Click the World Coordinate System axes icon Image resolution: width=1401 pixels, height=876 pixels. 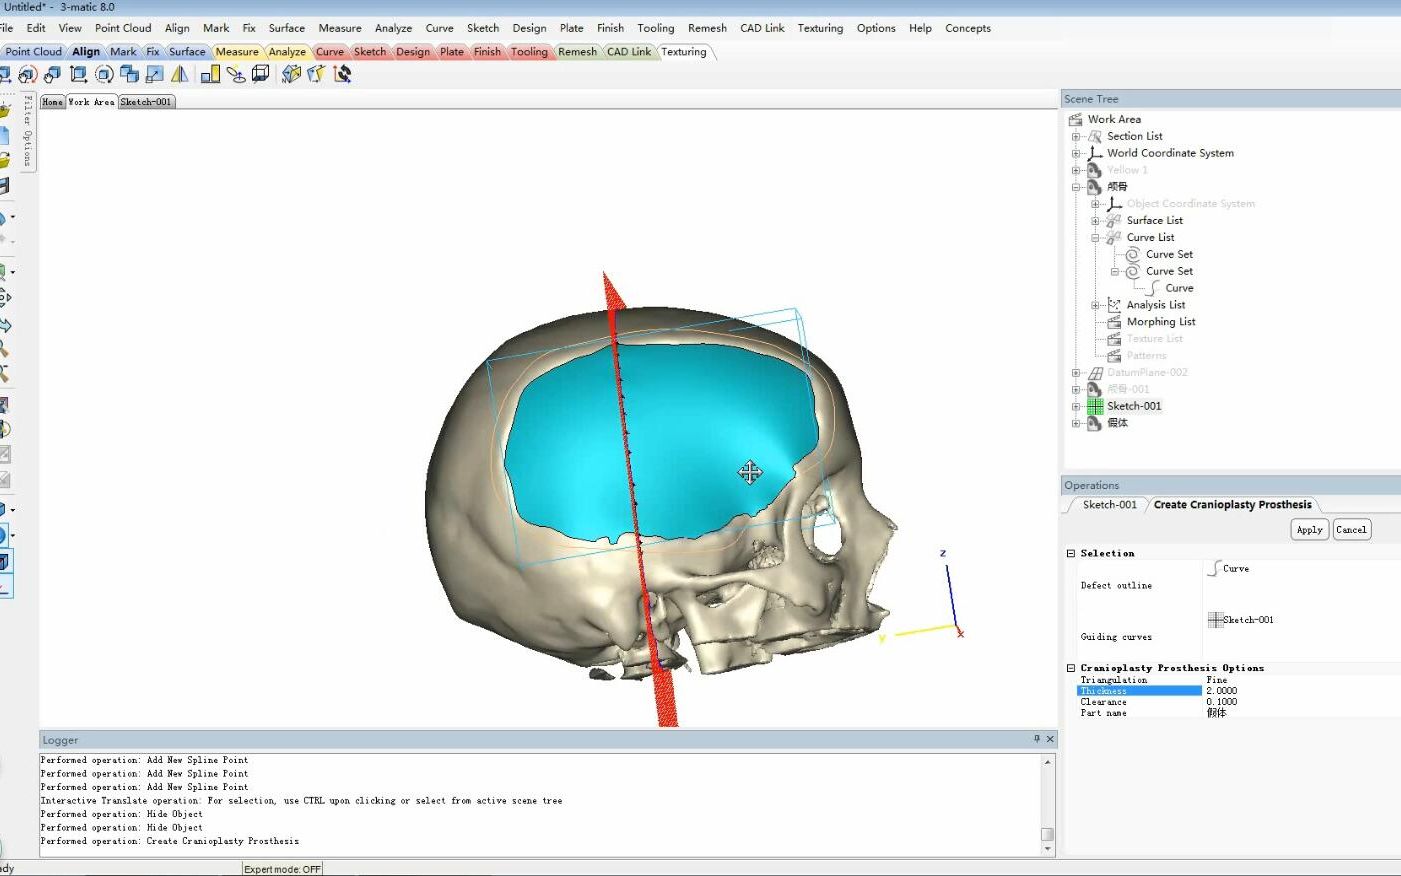tap(1095, 153)
